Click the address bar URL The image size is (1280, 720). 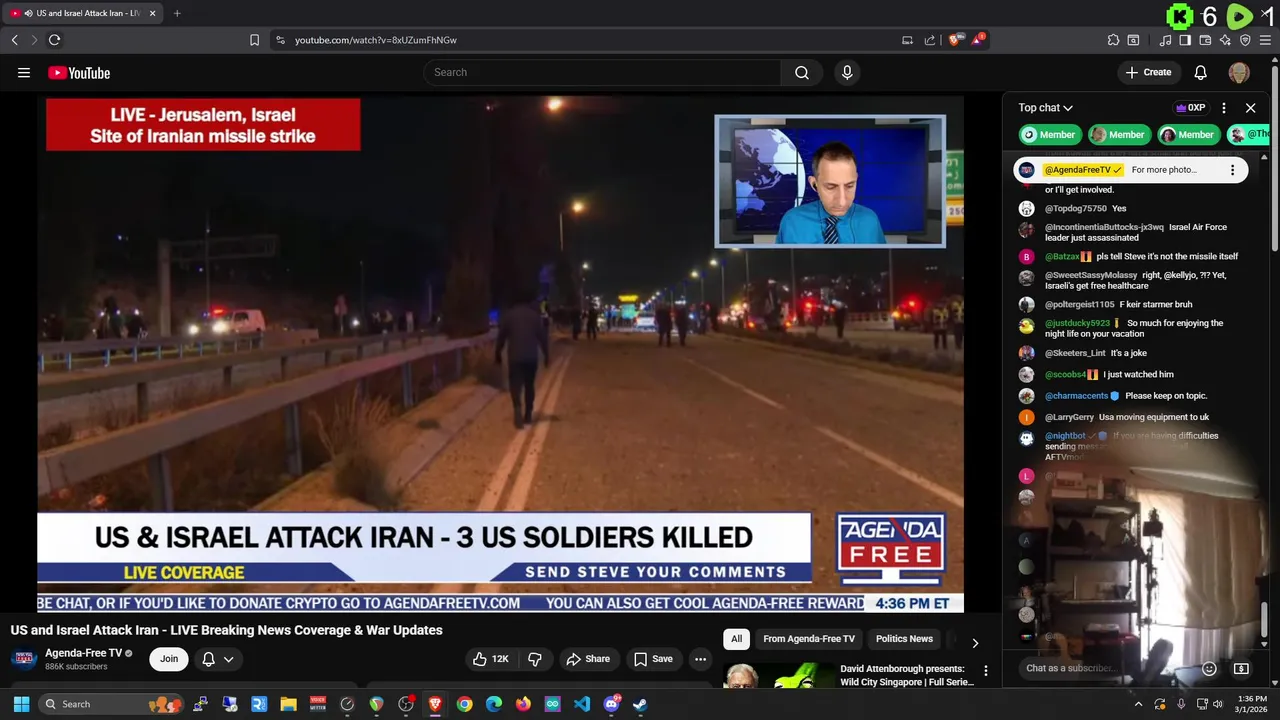tap(376, 40)
